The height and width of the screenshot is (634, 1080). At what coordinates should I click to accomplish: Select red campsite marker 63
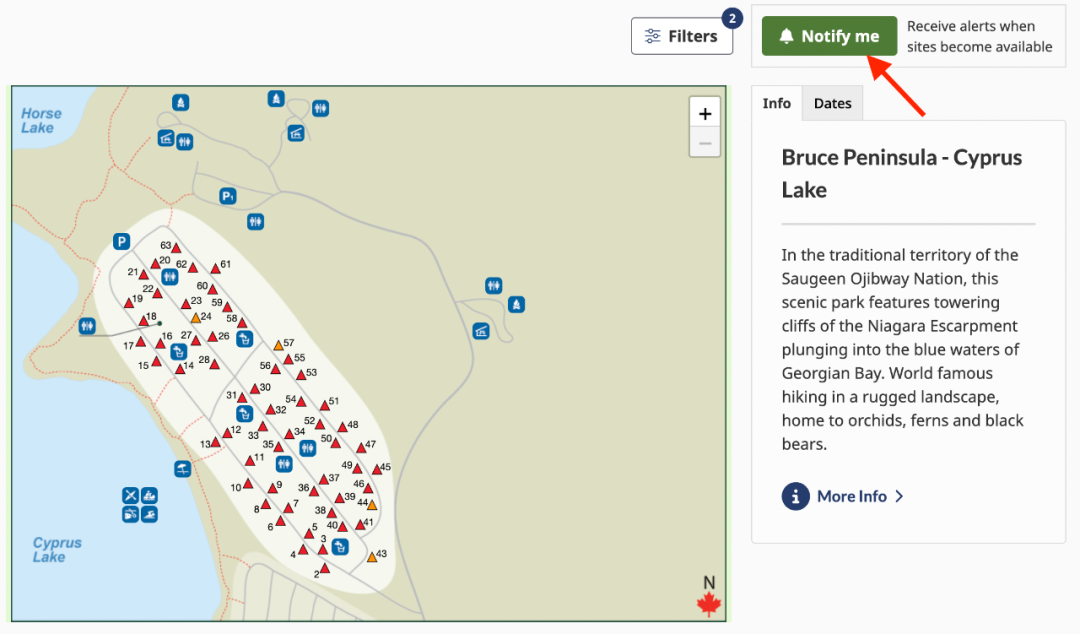pyautogui.click(x=176, y=248)
